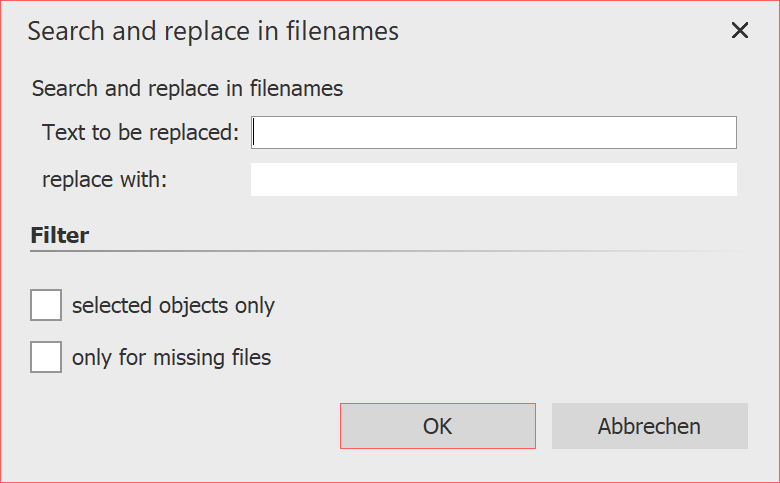Select the bold Filter section heading
The image size is (780, 483).
(60, 236)
